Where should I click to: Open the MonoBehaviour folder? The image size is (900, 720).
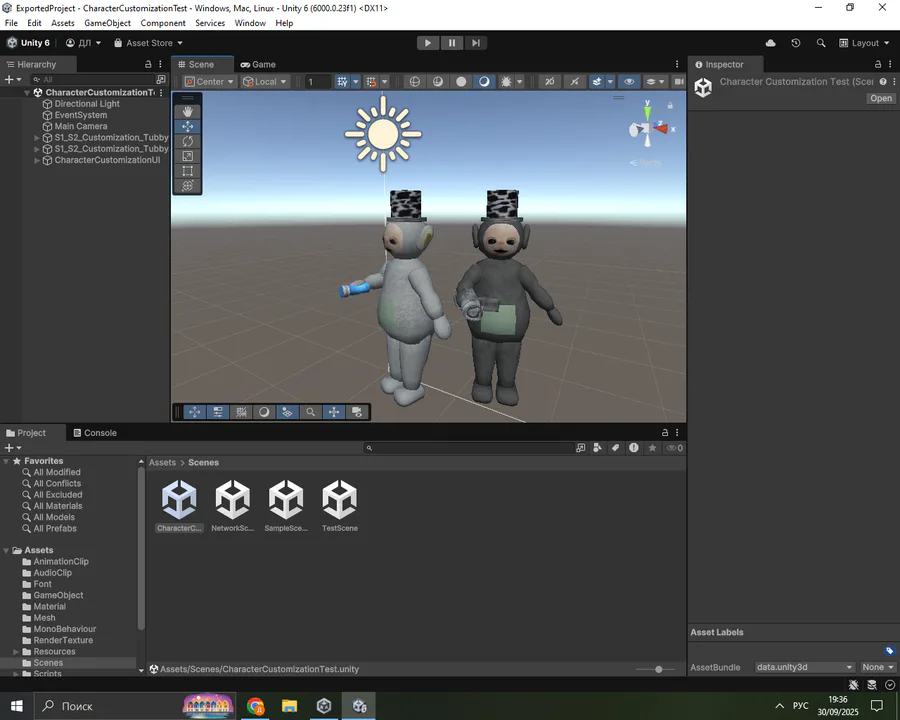(x=64, y=629)
